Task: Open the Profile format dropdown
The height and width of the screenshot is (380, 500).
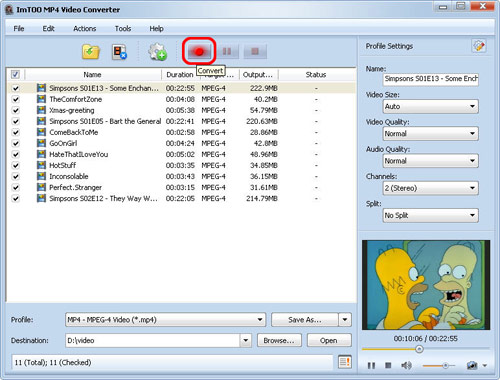Action: pyautogui.click(x=165, y=320)
